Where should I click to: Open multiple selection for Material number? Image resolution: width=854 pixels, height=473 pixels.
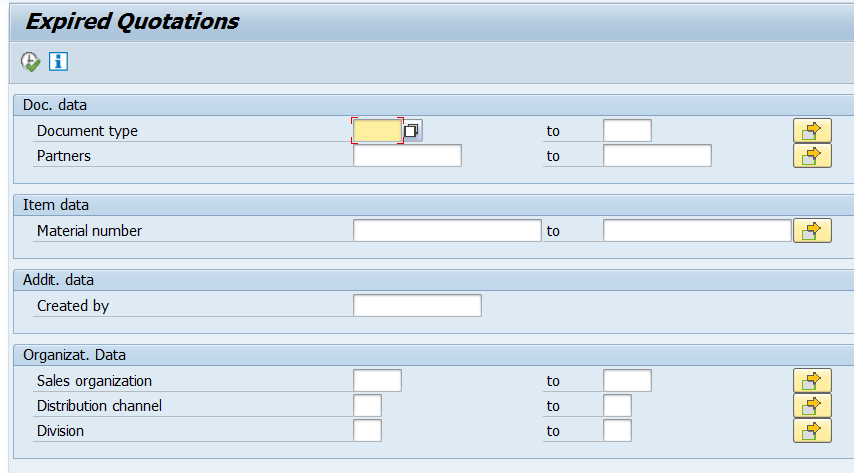812,231
